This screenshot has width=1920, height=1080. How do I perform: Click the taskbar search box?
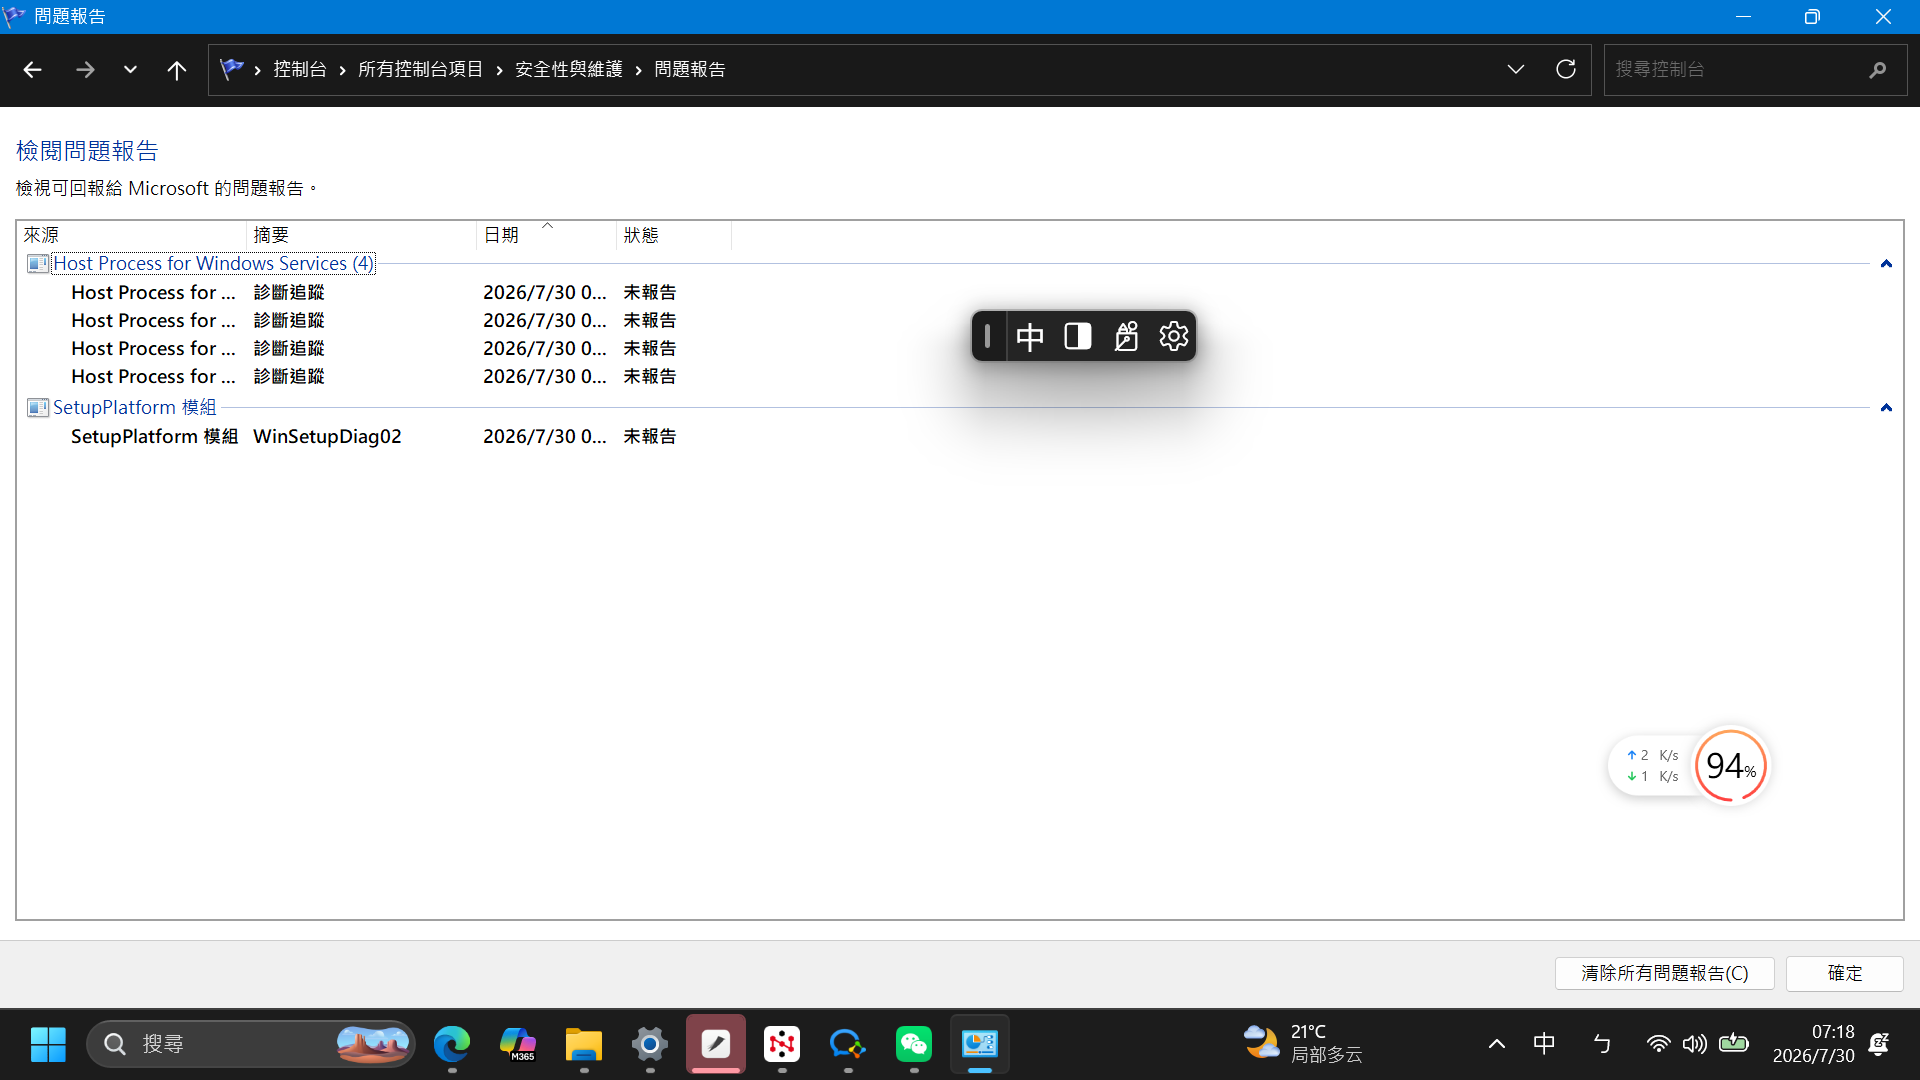coord(252,1044)
